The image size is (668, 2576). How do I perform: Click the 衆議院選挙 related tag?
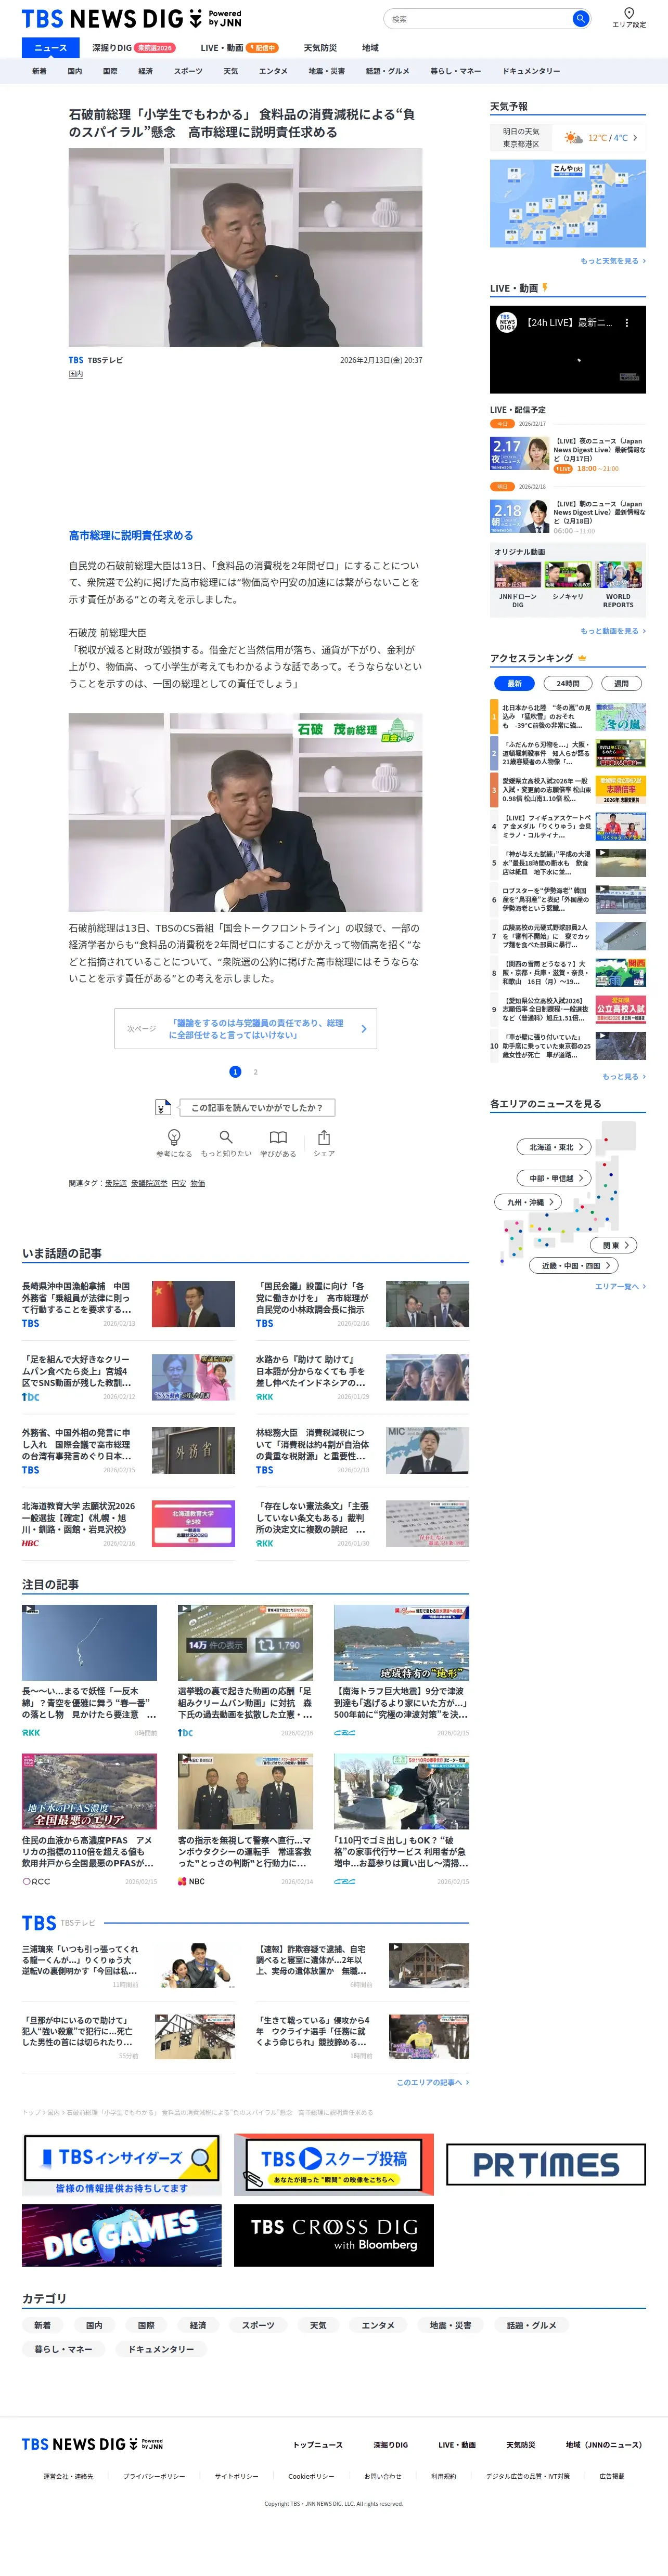149,1183
